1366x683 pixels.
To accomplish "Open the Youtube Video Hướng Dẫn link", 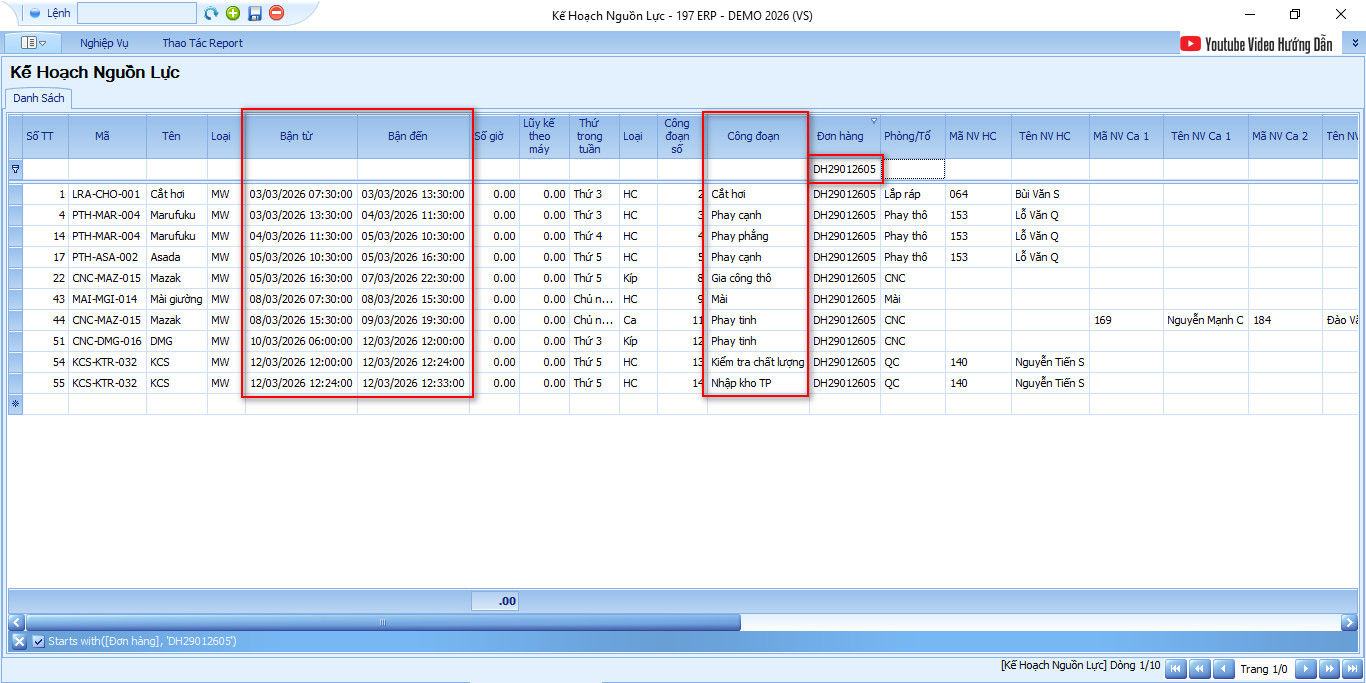I will [x=1256, y=43].
